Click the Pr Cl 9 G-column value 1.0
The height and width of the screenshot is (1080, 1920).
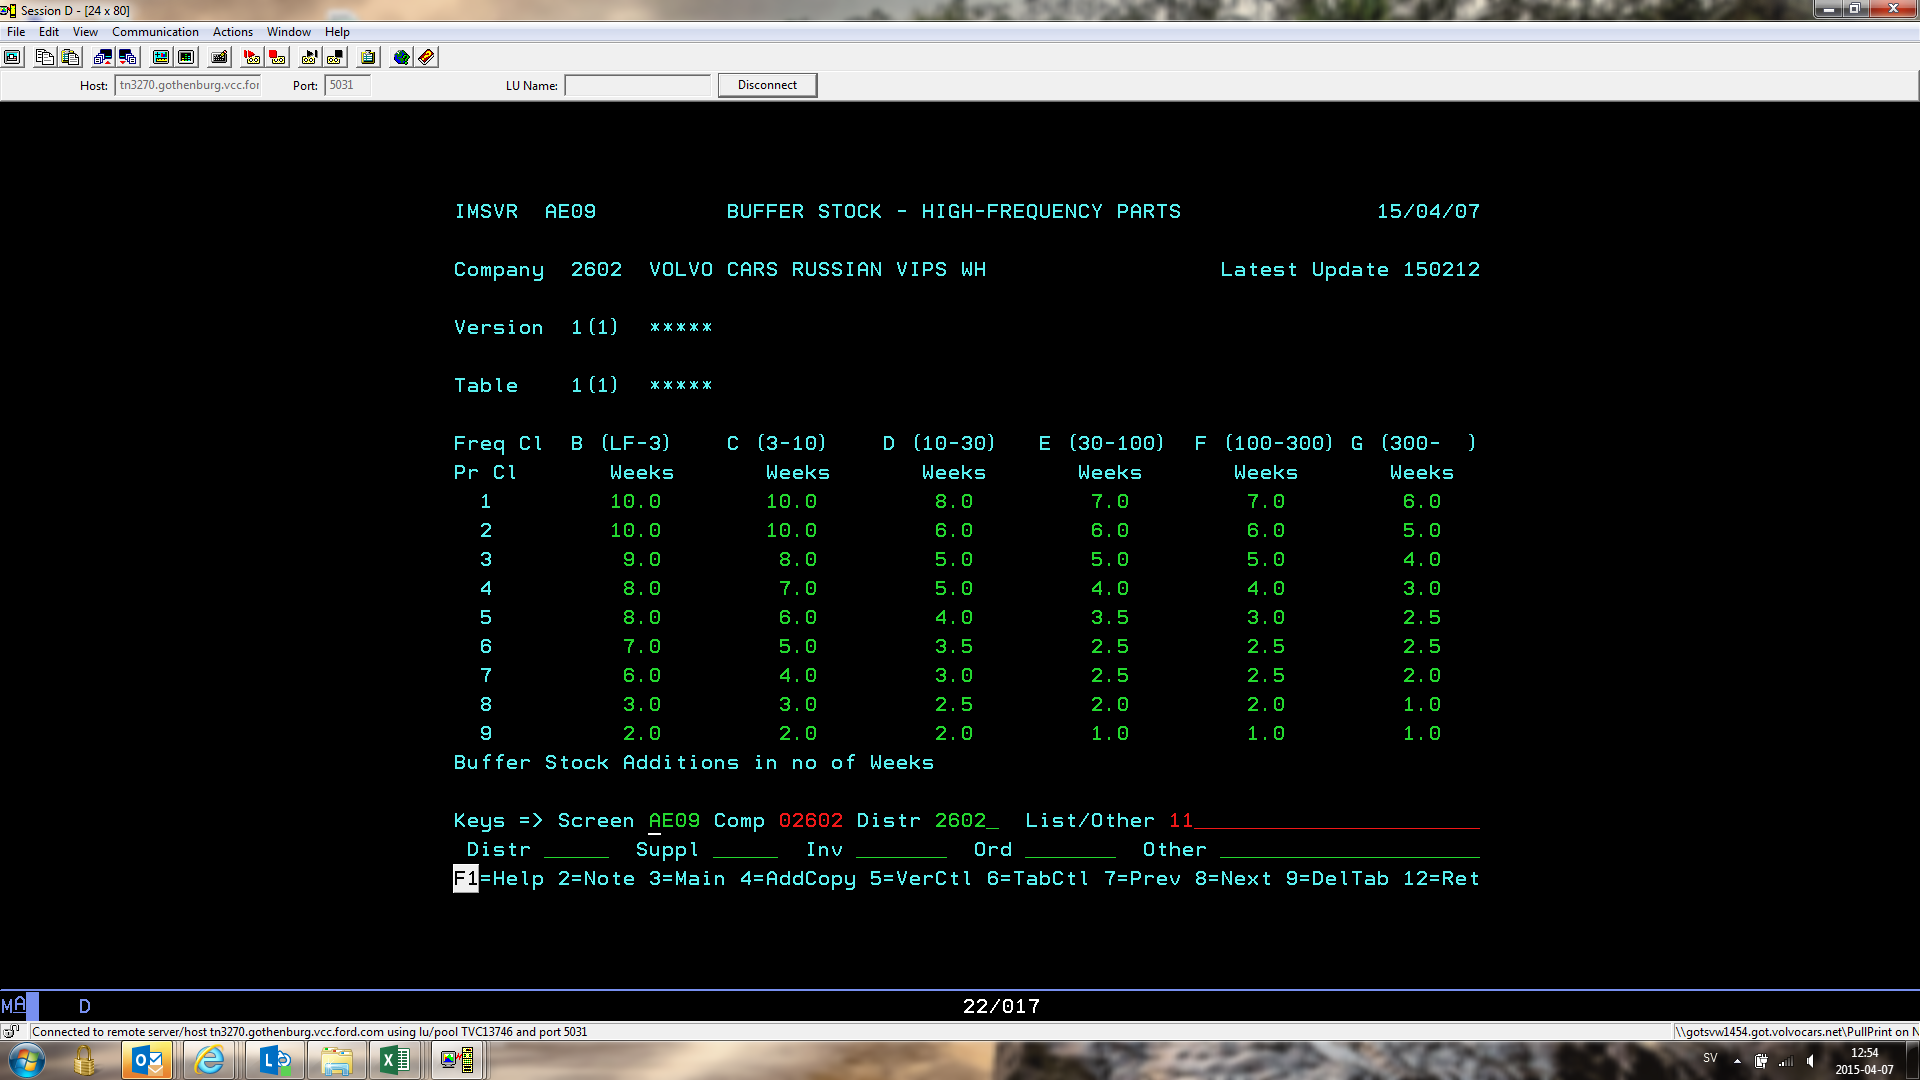point(1422,734)
